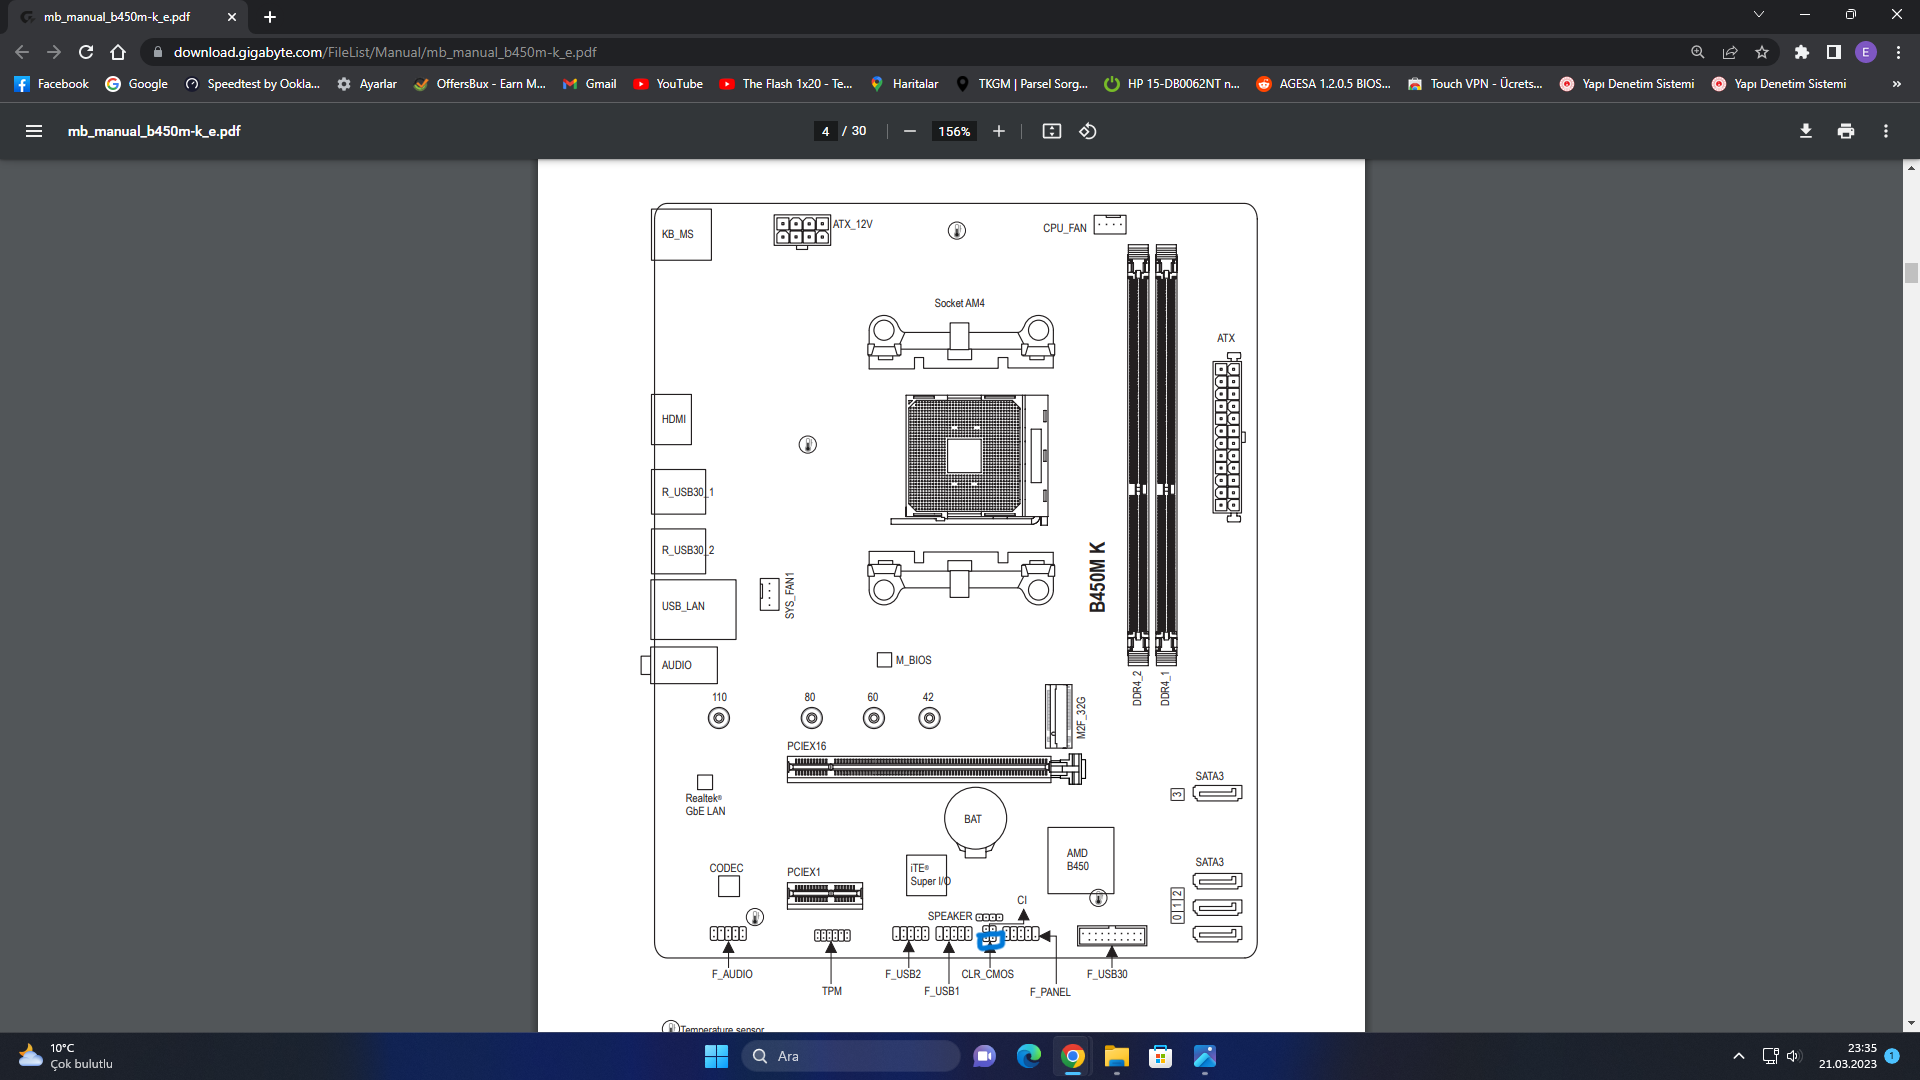1920x1080 pixels.
Task: Click the fit to page icon
Action: [x=1051, y=131]
